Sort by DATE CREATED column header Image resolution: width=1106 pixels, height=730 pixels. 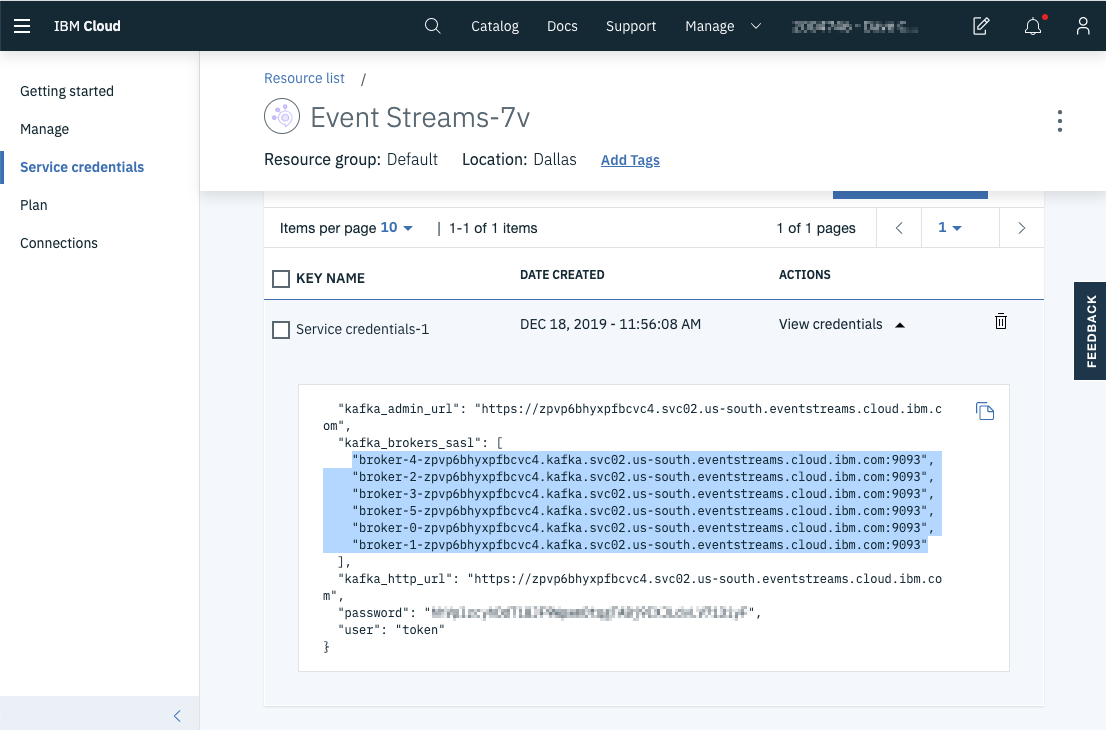pos(562,275)
